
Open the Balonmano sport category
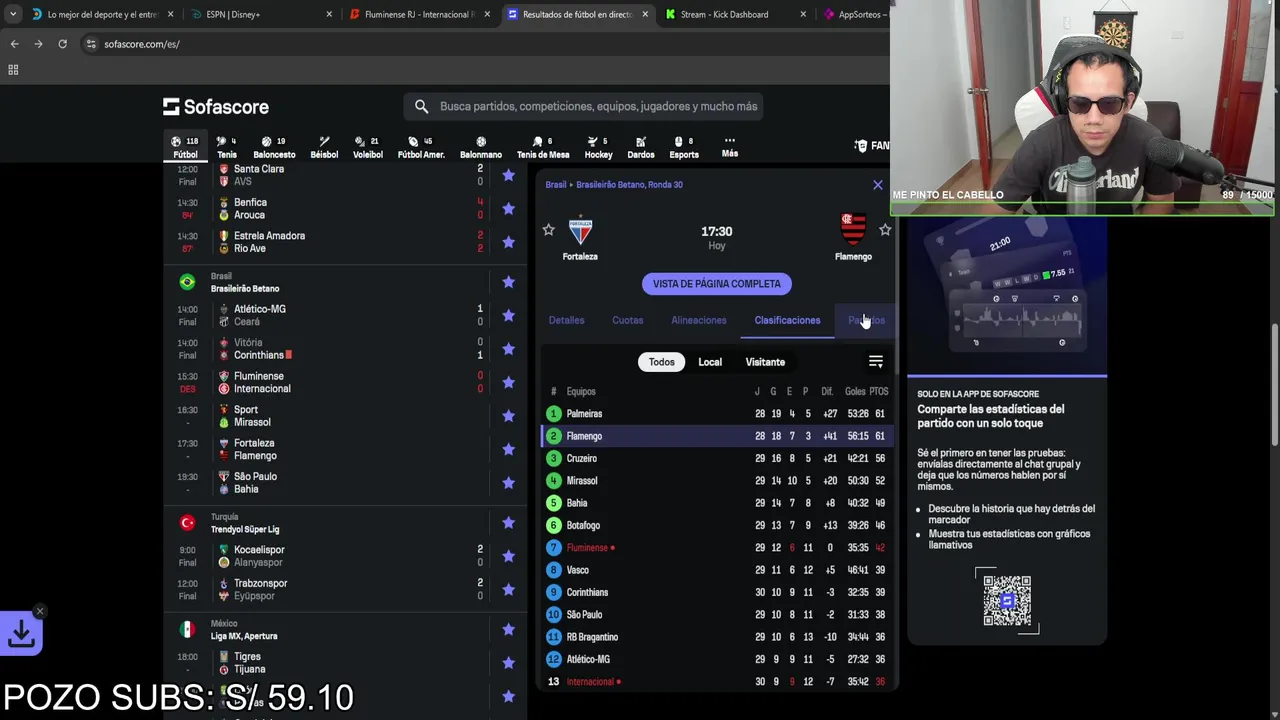click(x=481, y=147)
